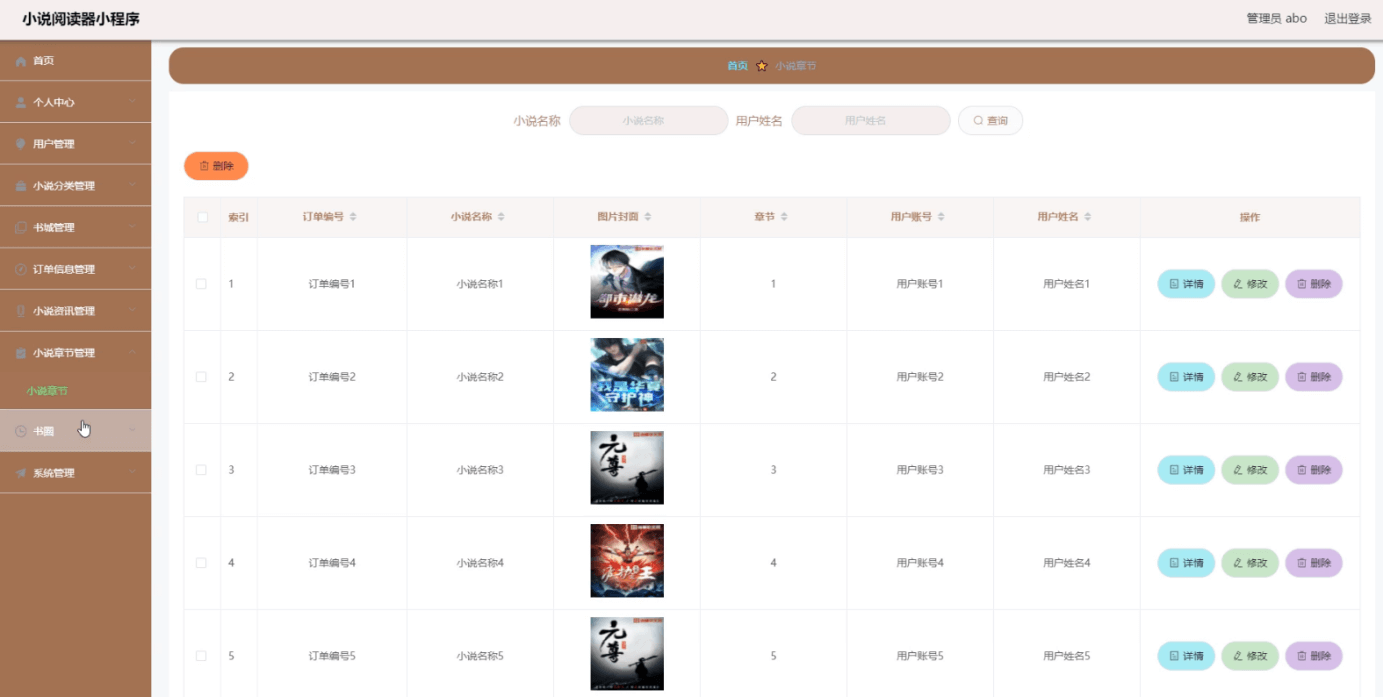Screen dimensions: 1383x697
Task: Click the orange 删除 batch delete button
Action: tap(216, 166)
